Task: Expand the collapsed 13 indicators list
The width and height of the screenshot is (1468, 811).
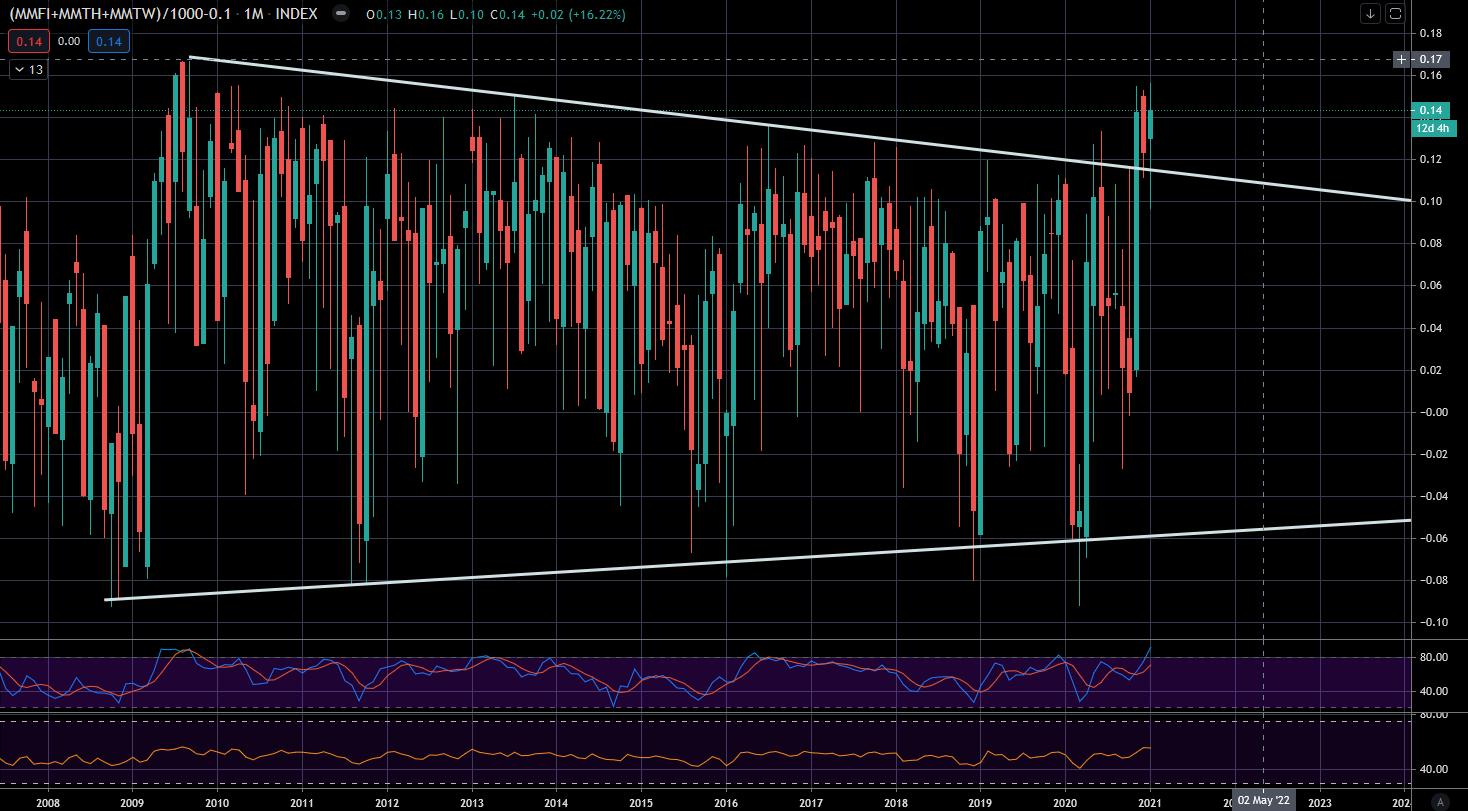Action: [28, 70]
